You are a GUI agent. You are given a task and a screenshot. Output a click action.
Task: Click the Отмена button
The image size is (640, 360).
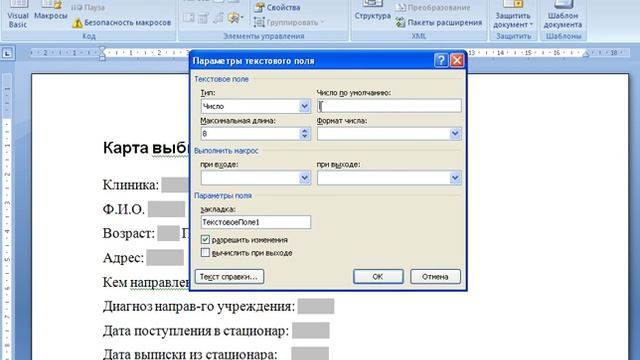coord(435,277)
